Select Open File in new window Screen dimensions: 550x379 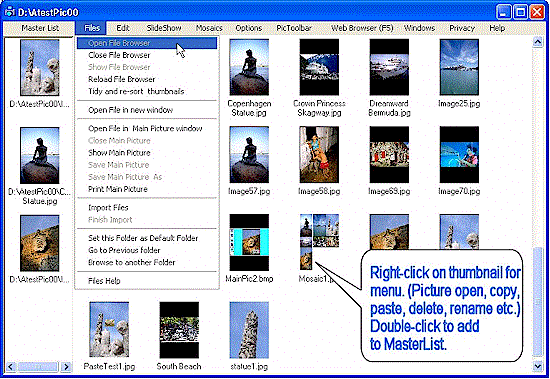147,110
